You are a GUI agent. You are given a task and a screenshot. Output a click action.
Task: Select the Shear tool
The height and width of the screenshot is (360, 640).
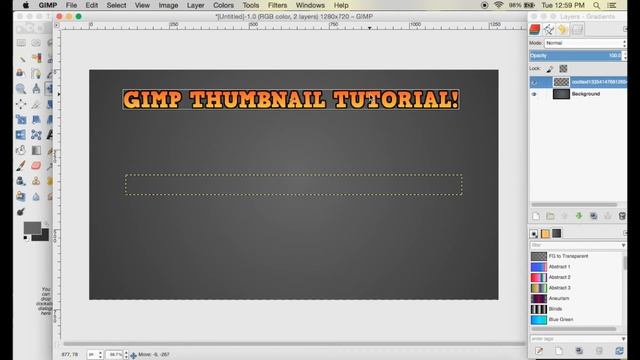point(36,119)
